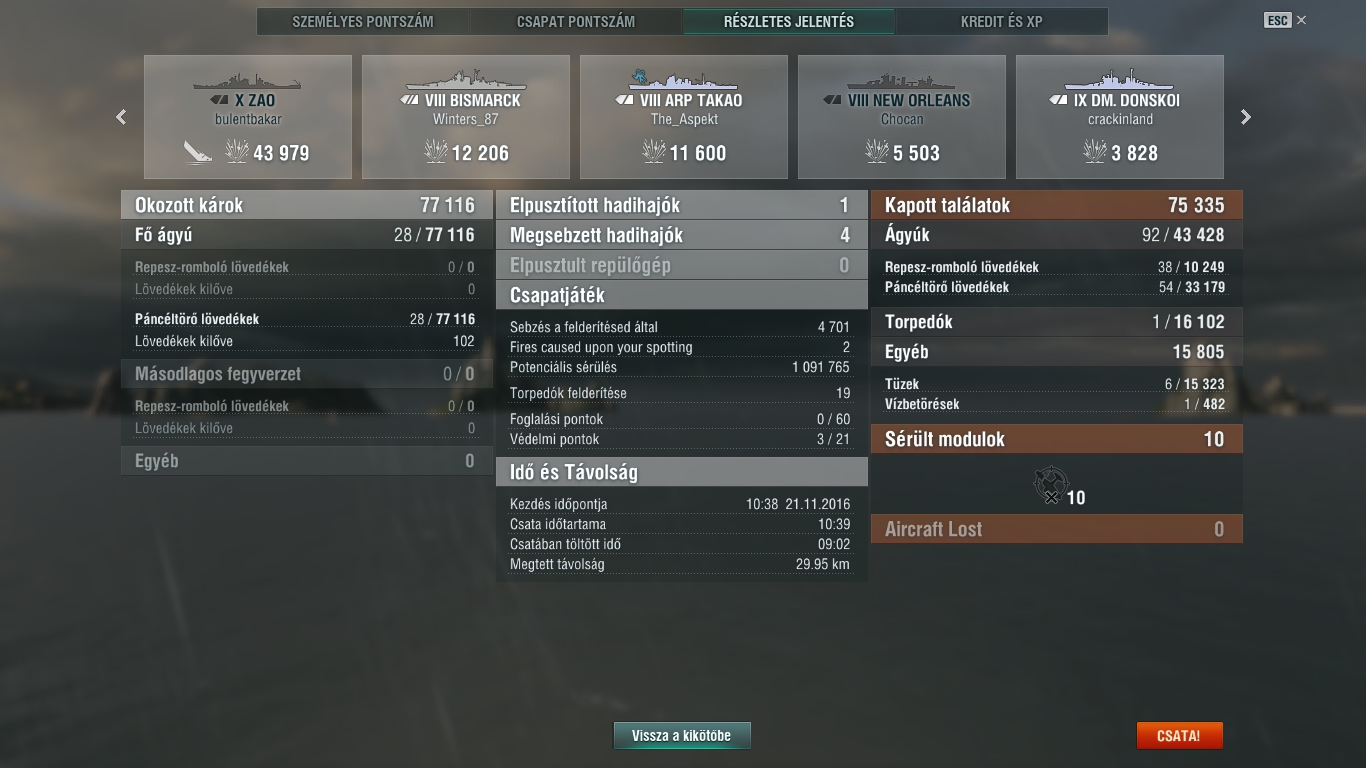Show next ships with right arrow
Screen dimensions: 1366x768
tap(1246, 117)
